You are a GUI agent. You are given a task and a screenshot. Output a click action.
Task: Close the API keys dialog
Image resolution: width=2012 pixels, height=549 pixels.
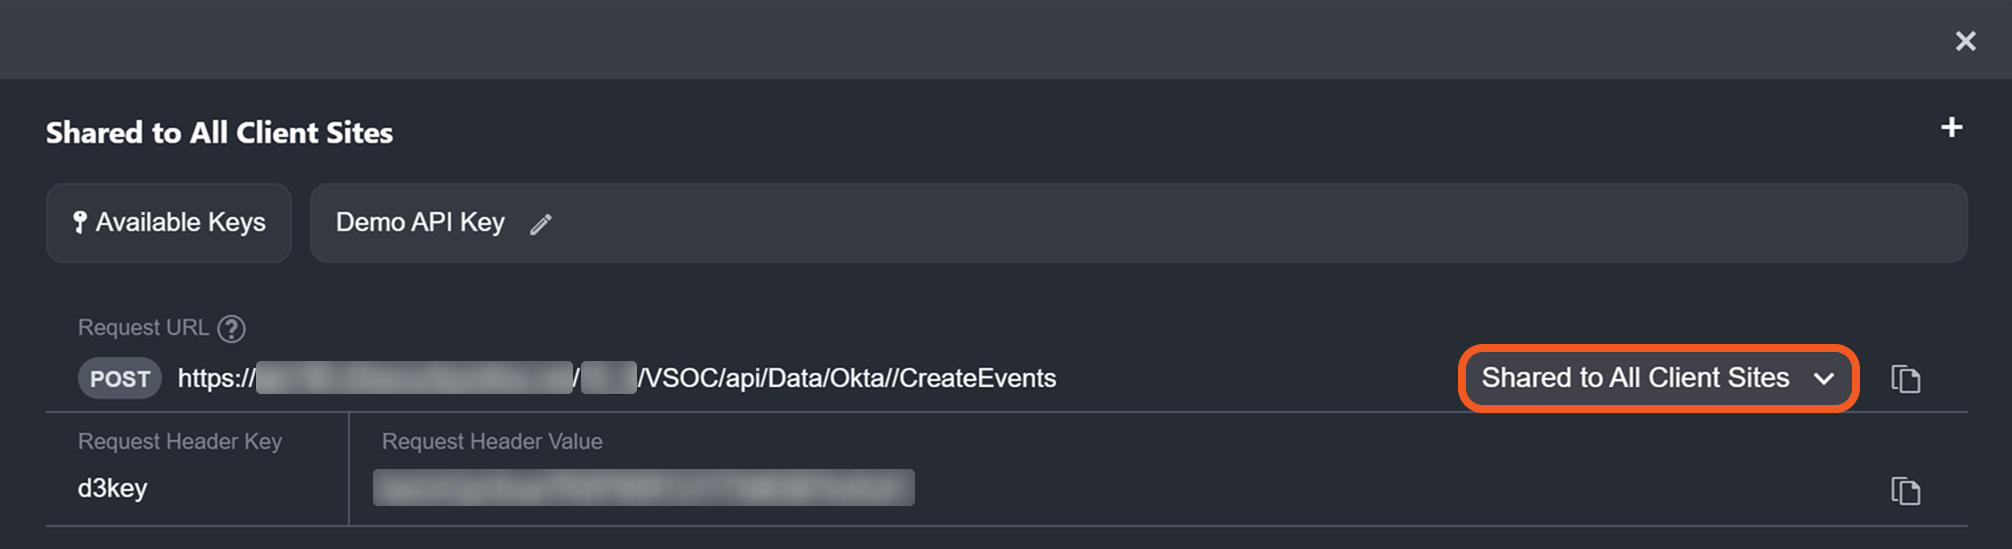1965,41
